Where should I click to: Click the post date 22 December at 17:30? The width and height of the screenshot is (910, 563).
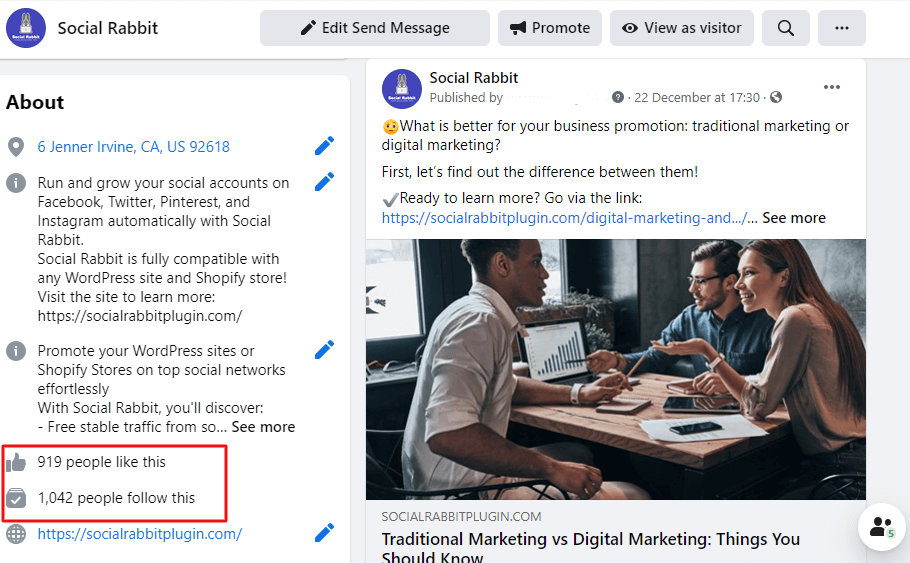tap(696, 98)
